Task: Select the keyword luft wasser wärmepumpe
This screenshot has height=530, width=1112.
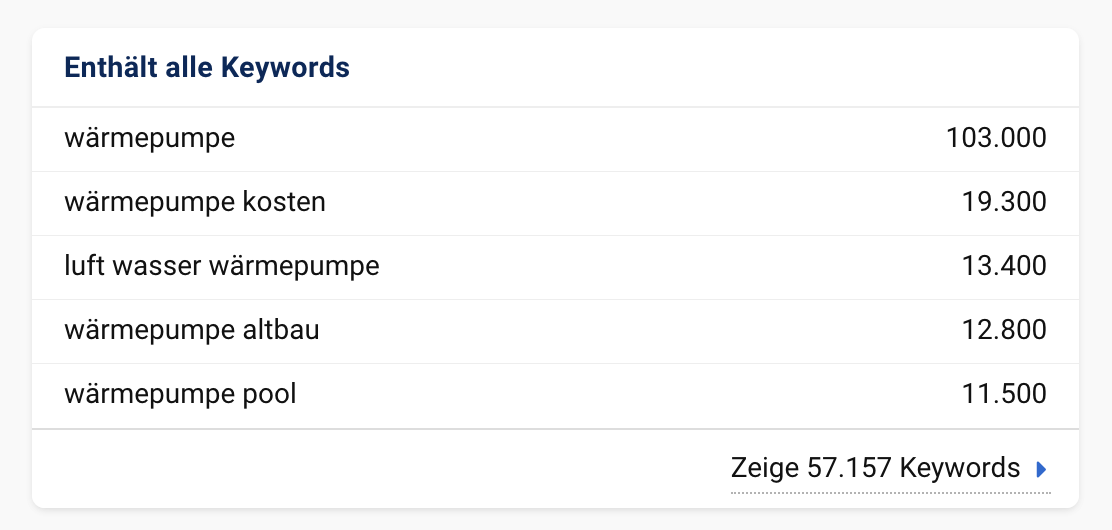Action: (x=222, y=266)
